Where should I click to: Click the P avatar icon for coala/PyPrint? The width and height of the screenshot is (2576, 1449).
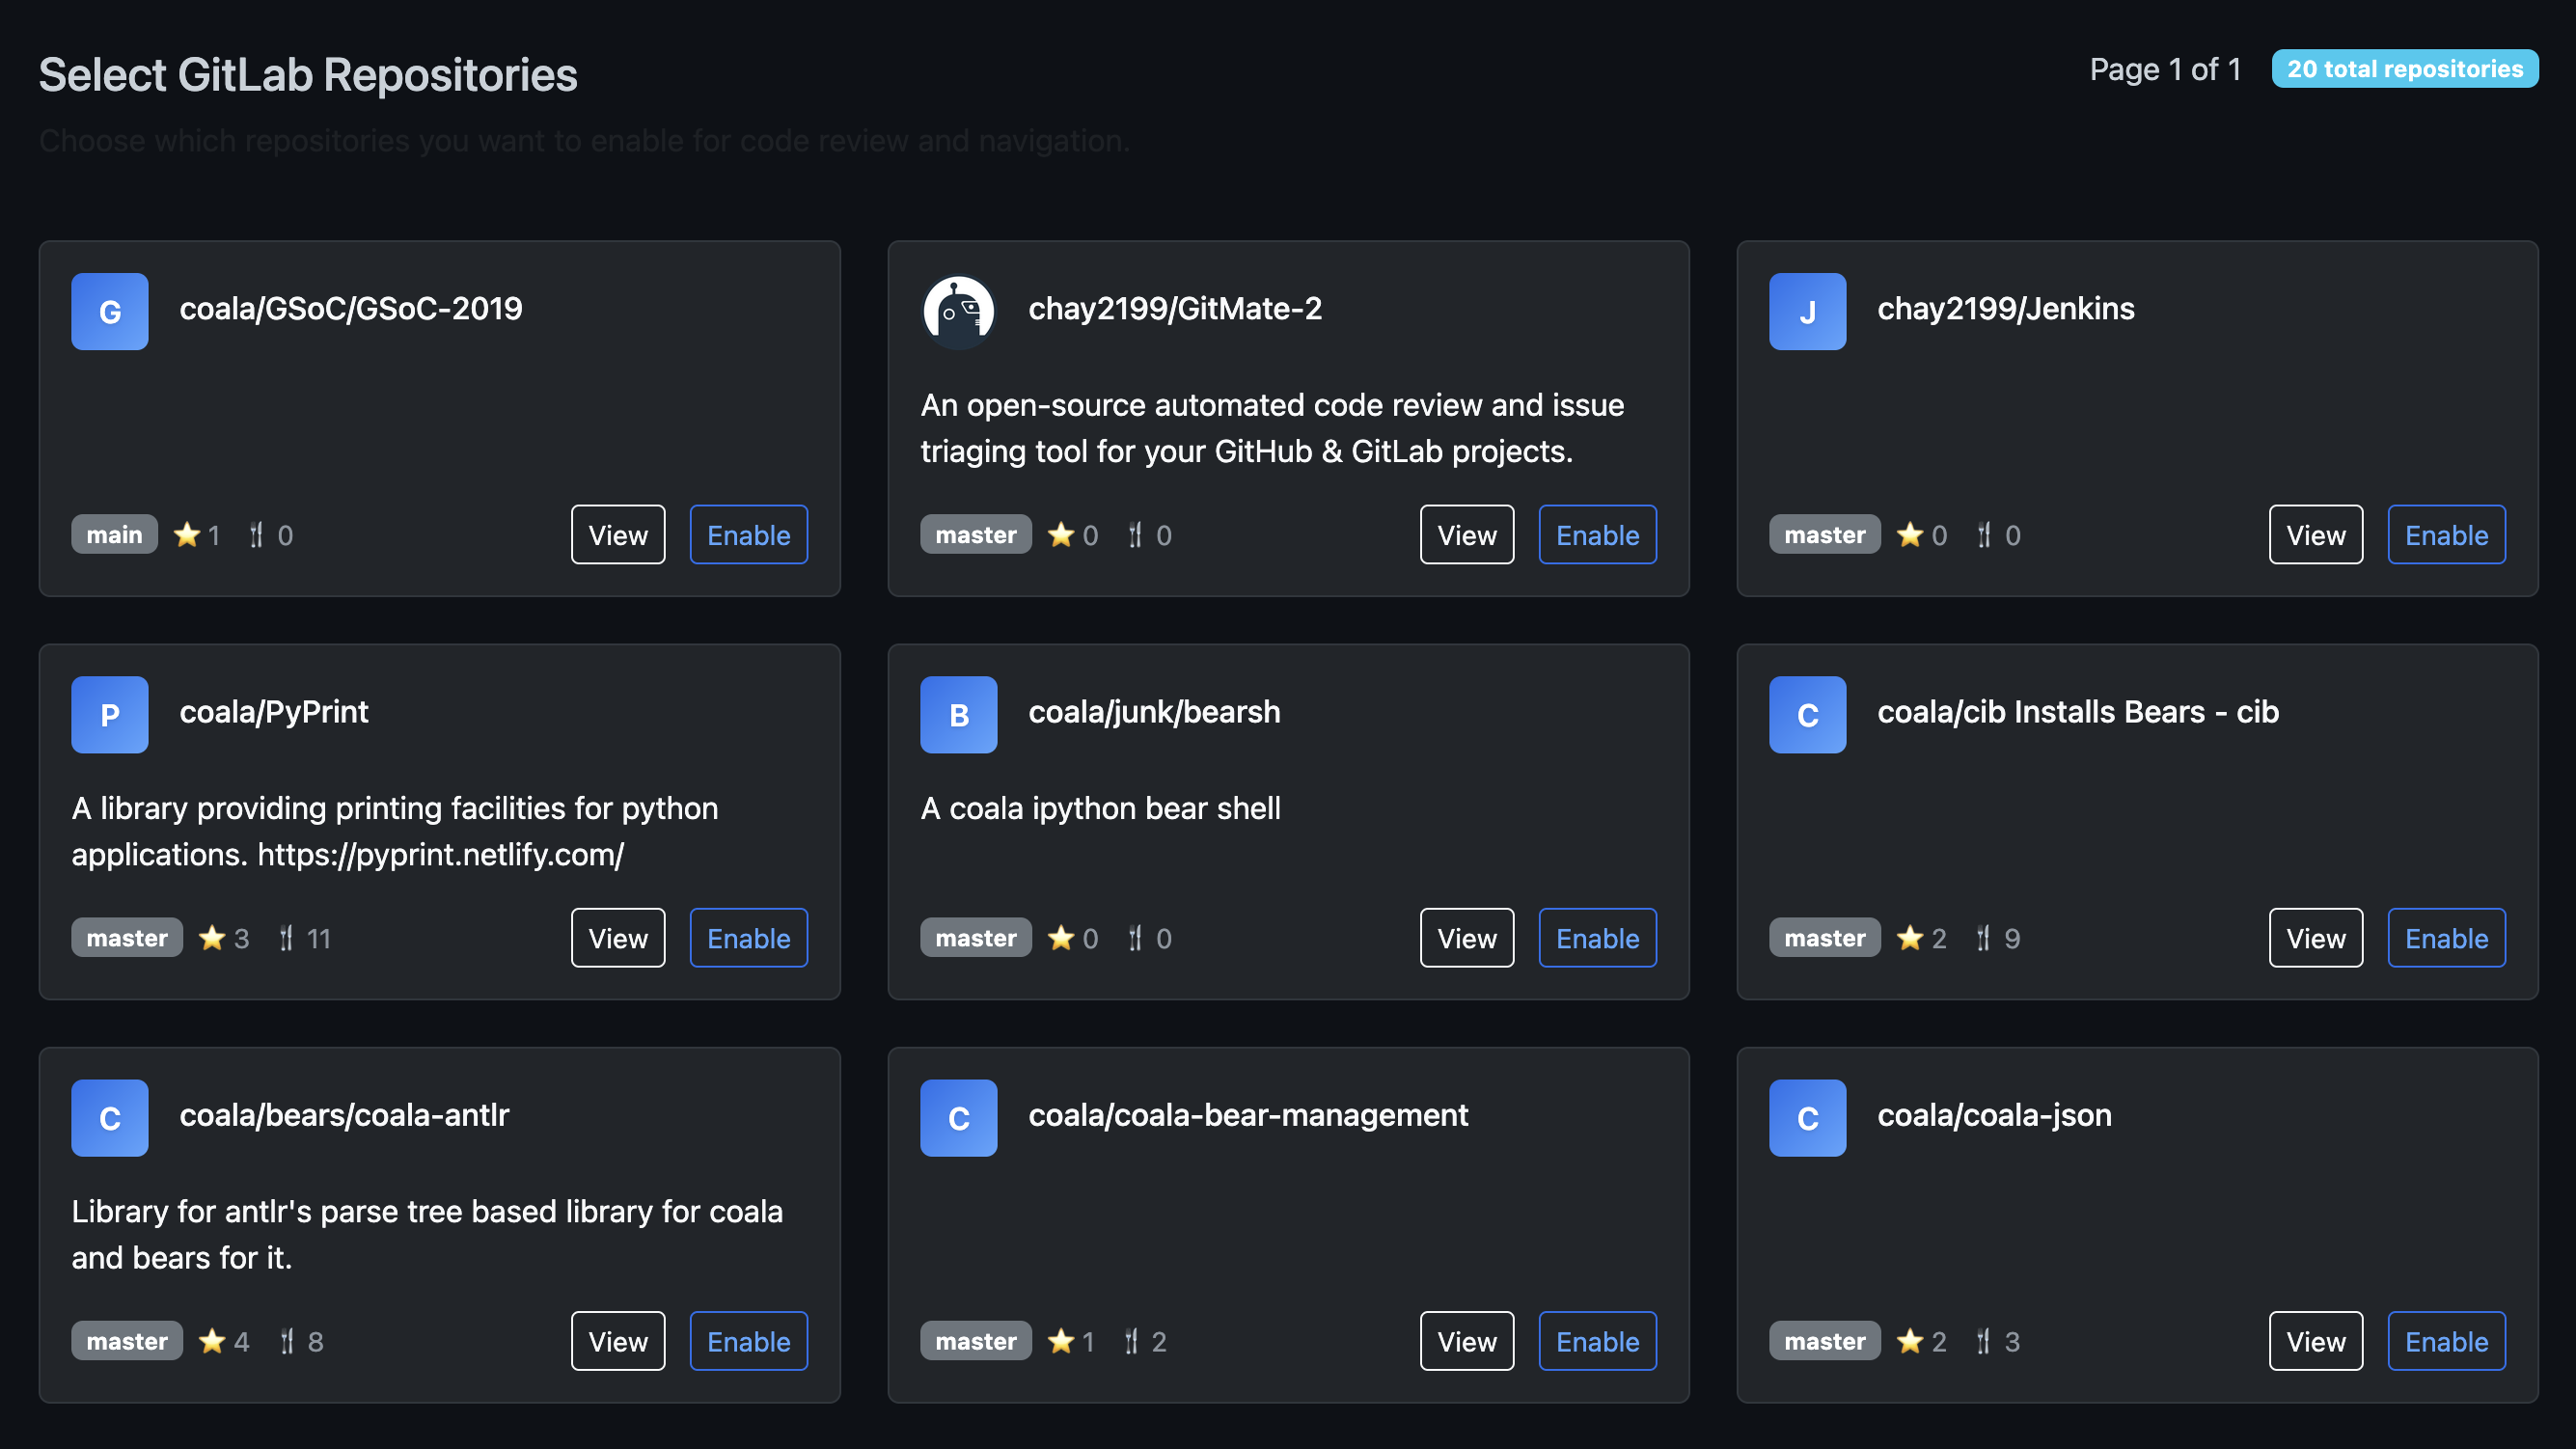click(109, 714)
